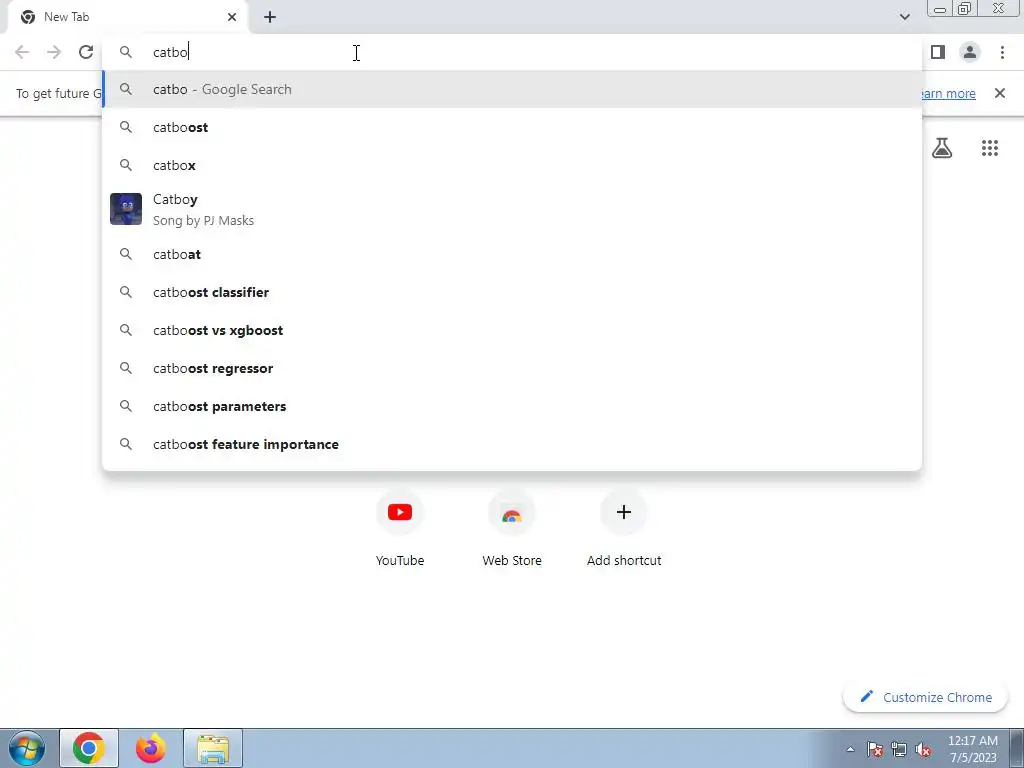Click the muted volume tray icon
Screen dimensions: 1024x768
pos(923,749)
